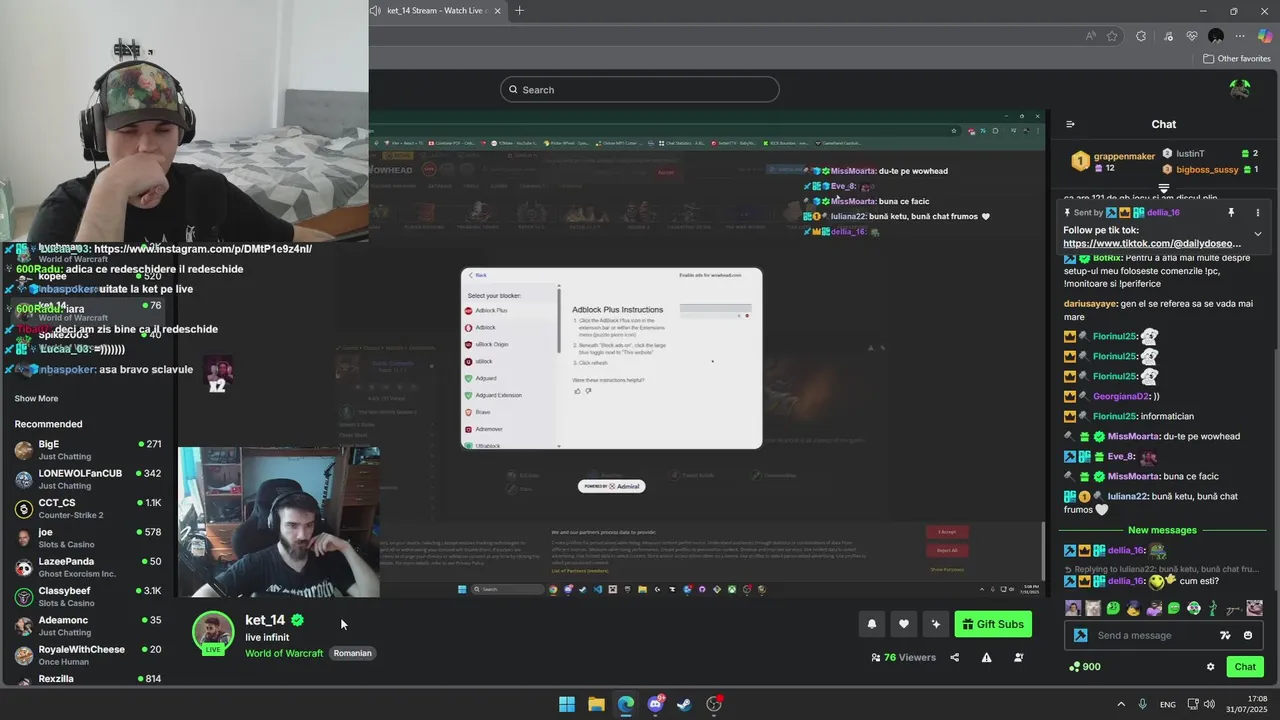Send message with green Chat button
Viewport: 1280px width, 720px height.
(x=1245, y=667)
